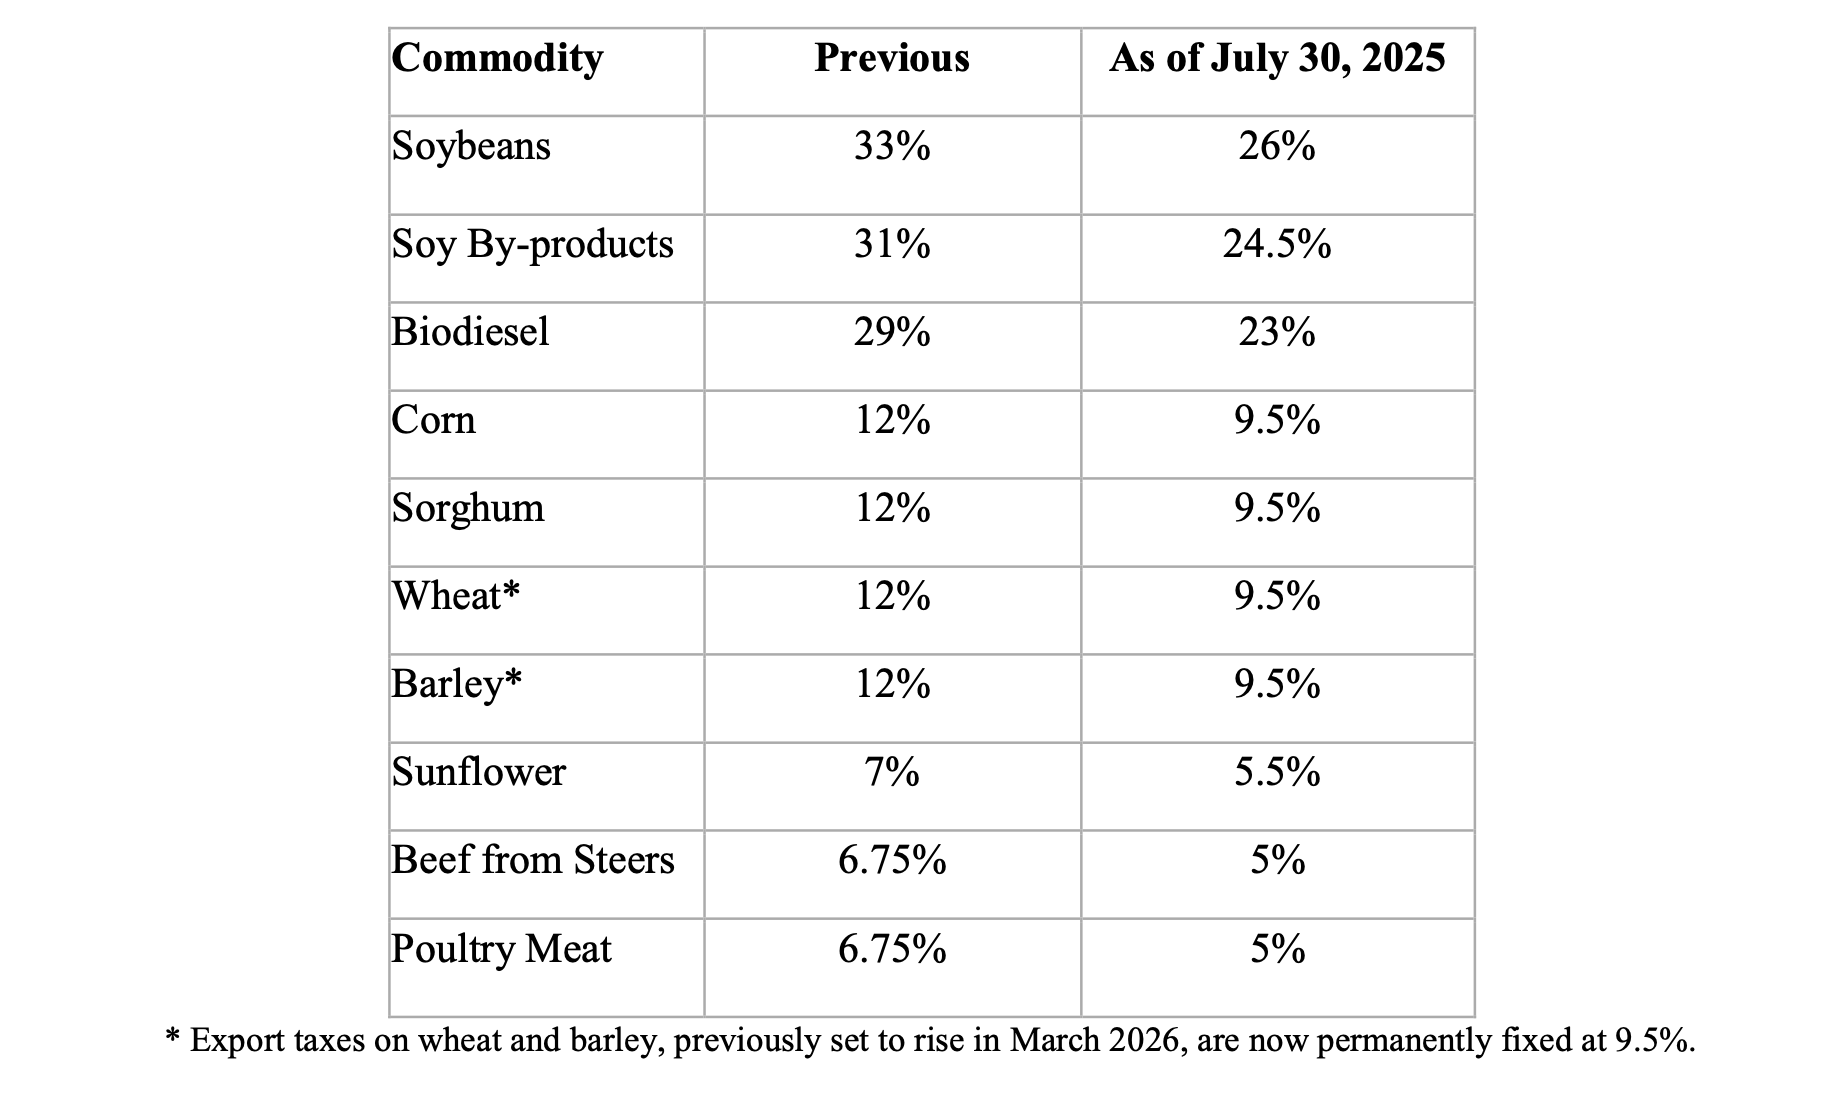Image resolution: width=1832 pixels, height=1098 pixels.
Task: Select the Sorghum commodity cell
Action: point(468,508)
